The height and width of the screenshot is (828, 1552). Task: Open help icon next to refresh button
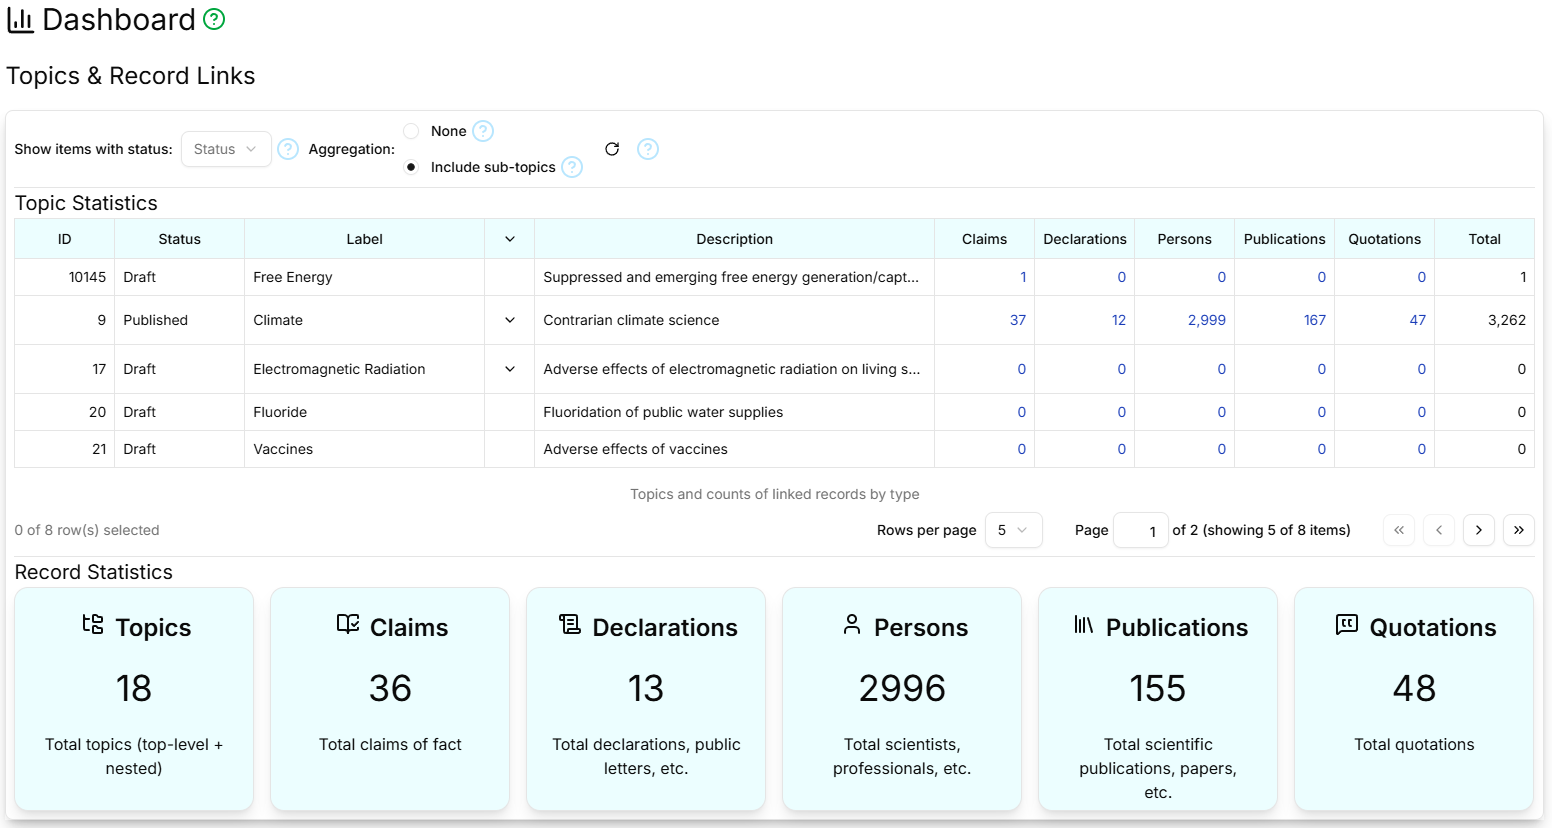[x=648, y=149]
